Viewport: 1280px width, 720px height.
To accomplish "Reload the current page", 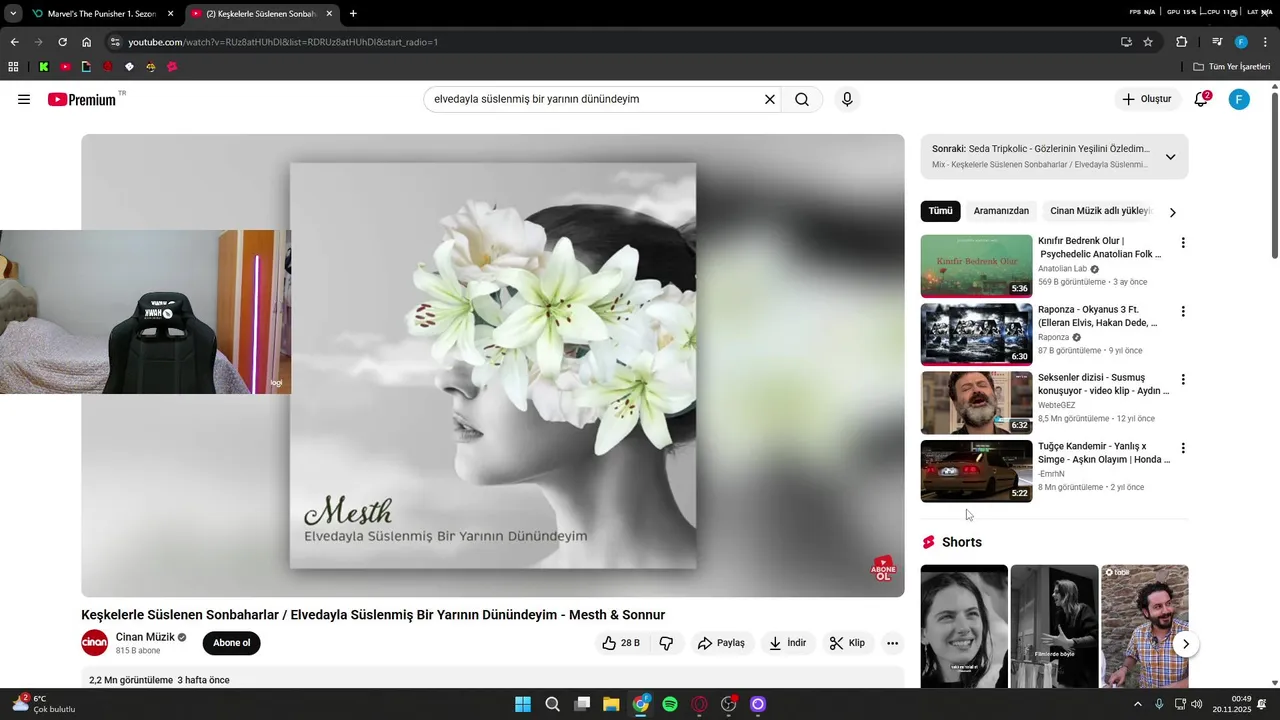I will tap(62, 42).
